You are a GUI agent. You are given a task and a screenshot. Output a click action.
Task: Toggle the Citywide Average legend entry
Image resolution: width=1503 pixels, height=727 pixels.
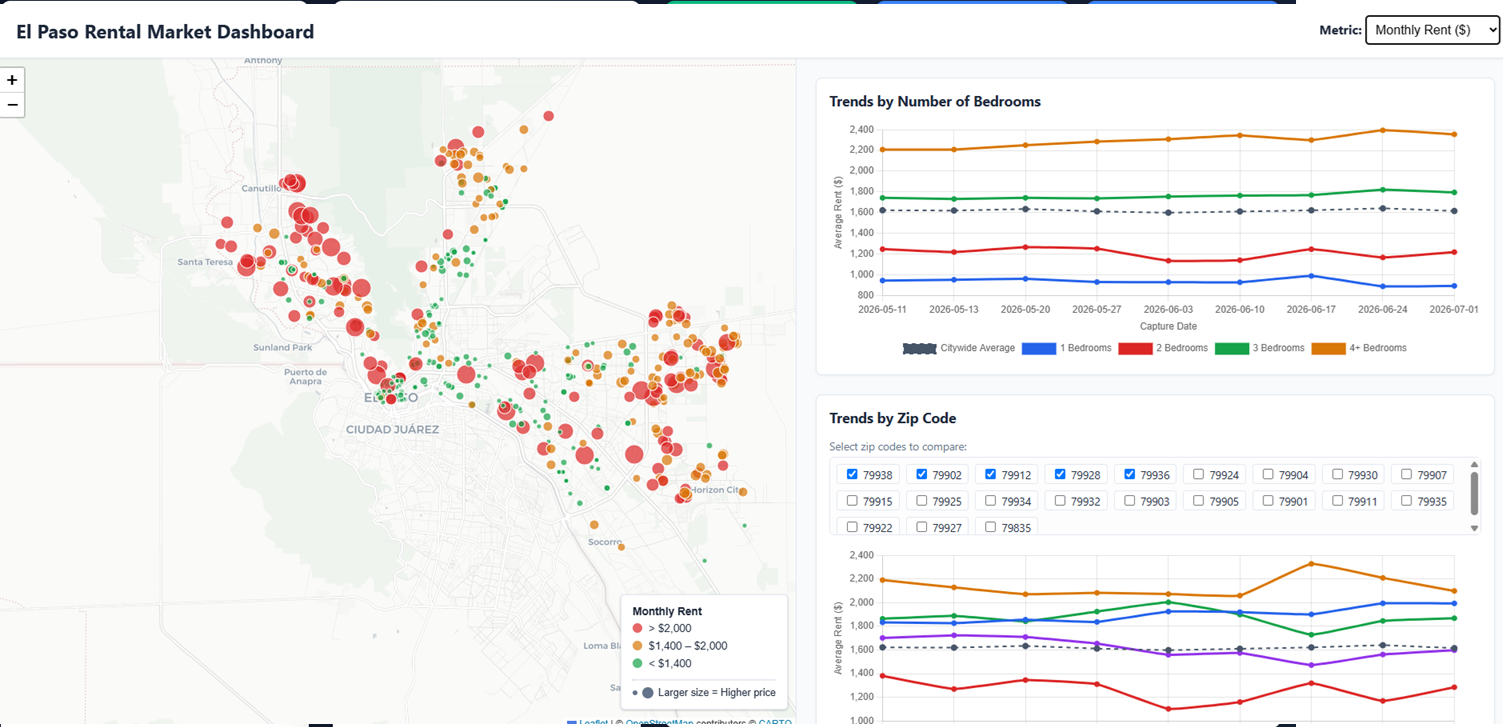(x=958, y=348)
